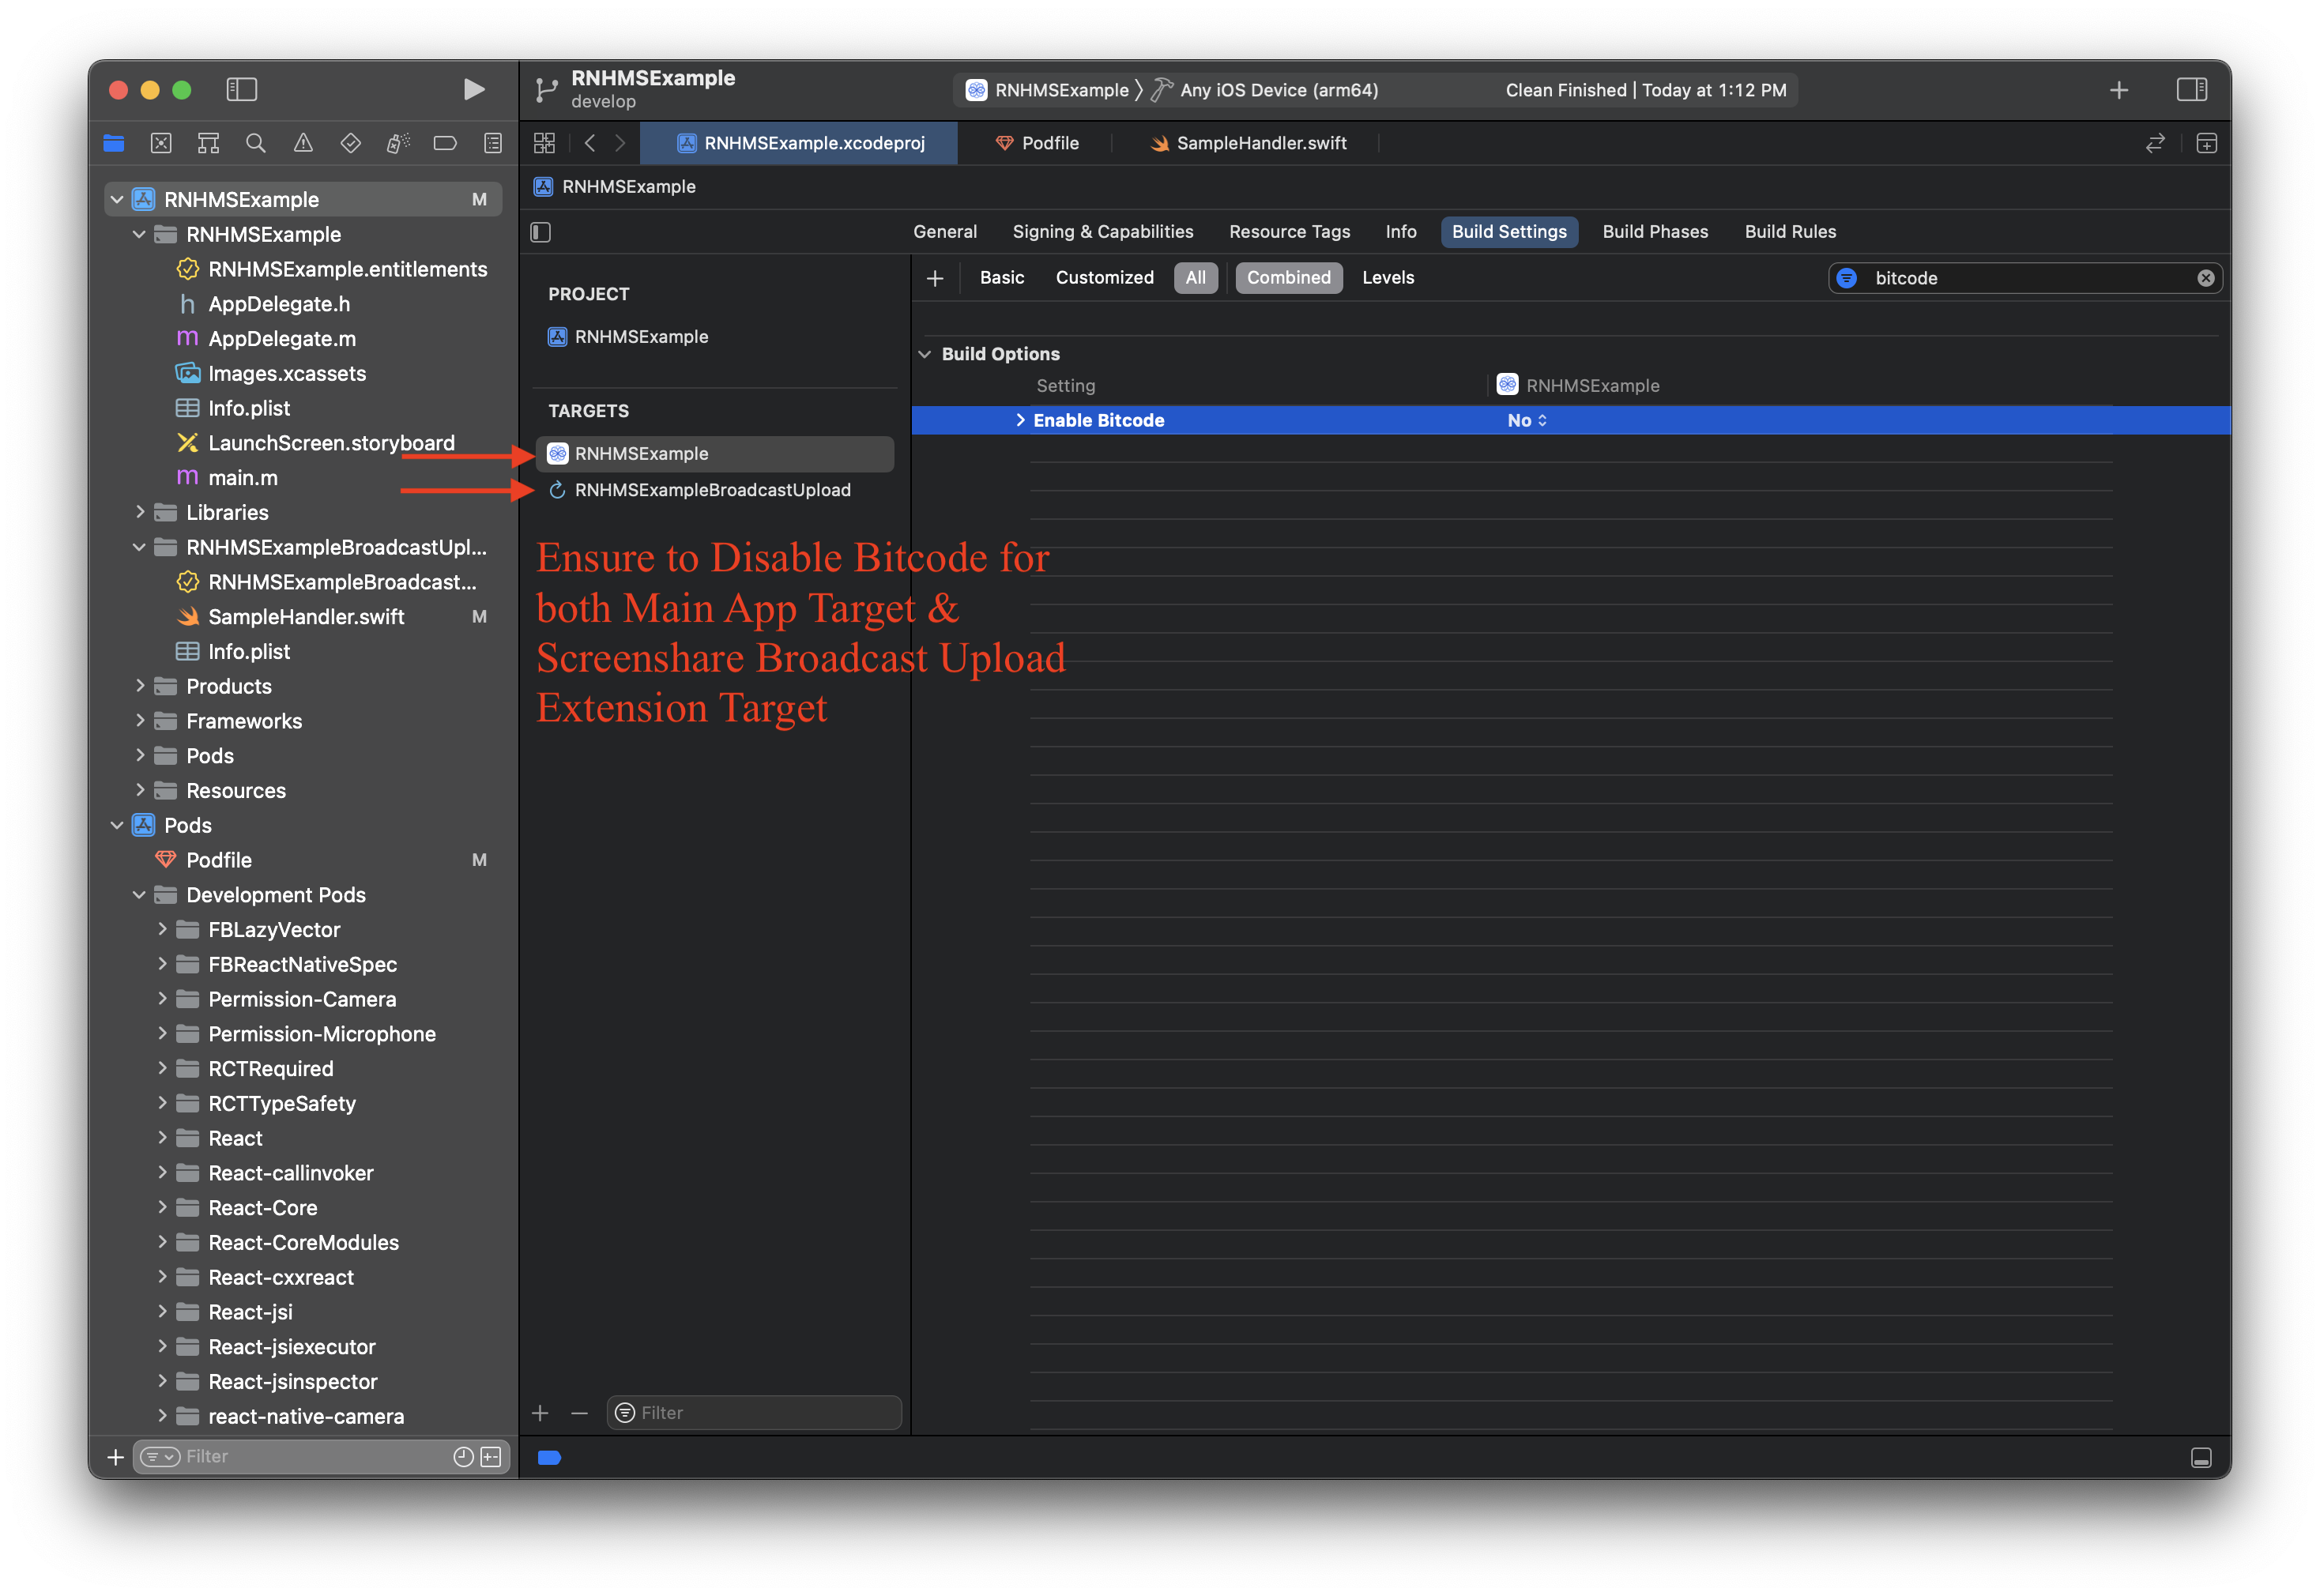Open the Test navigator
Viewport: 2320px width, 1596px height.
(350, 142)
